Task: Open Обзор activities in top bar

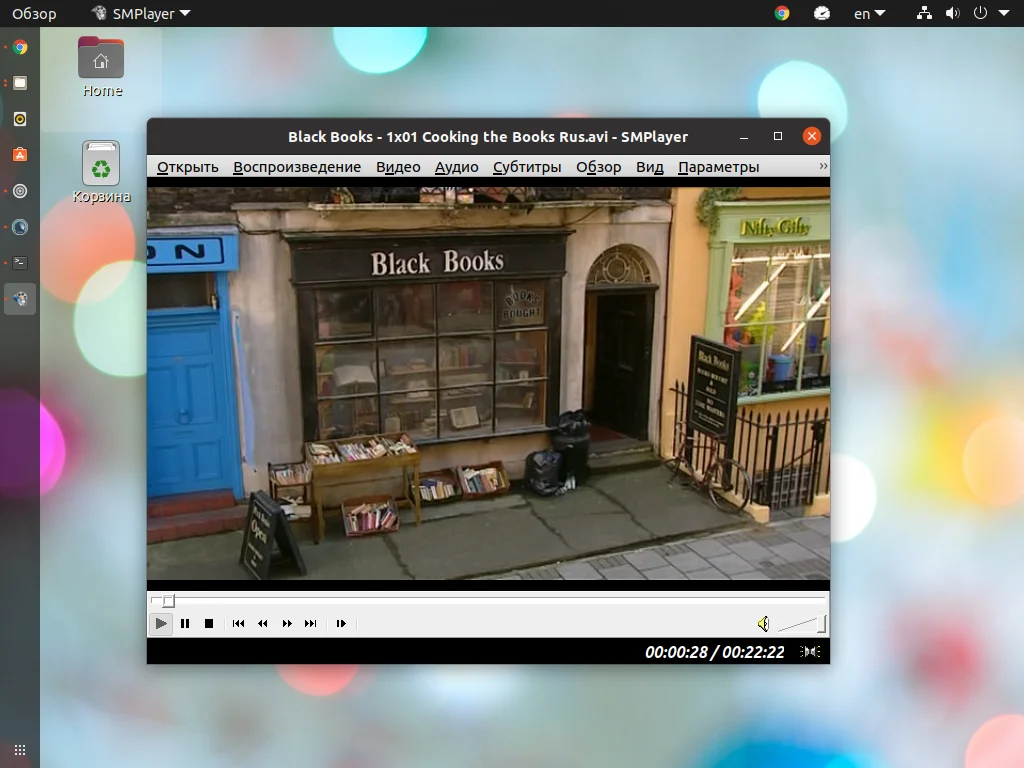Action: pos(34,13)
